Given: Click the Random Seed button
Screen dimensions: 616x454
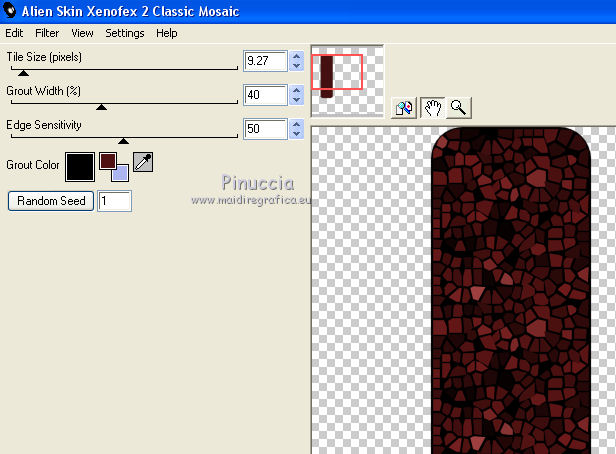Looking at the screenshot, I should (51, 201).
